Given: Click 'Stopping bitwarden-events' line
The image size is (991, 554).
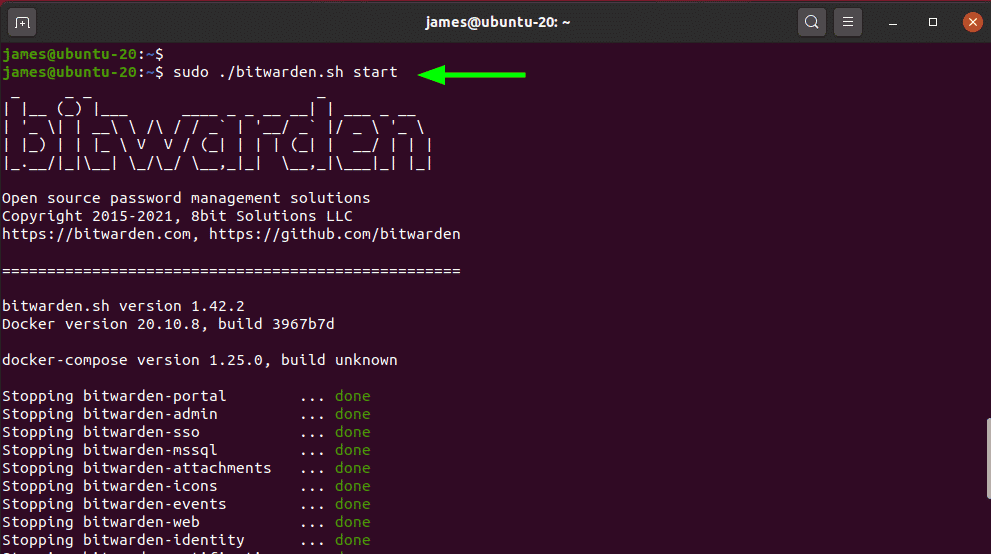Looking at the screenshot, I should point(186,504).
